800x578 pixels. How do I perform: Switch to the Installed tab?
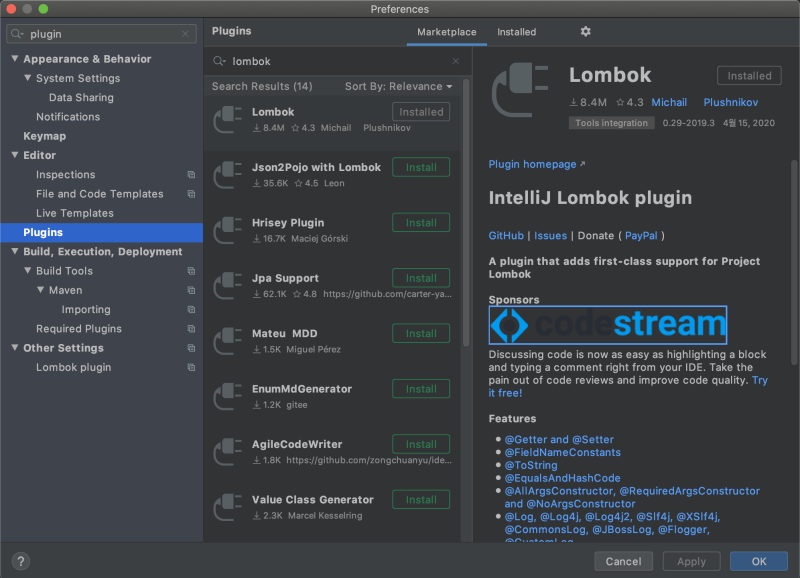516,32
